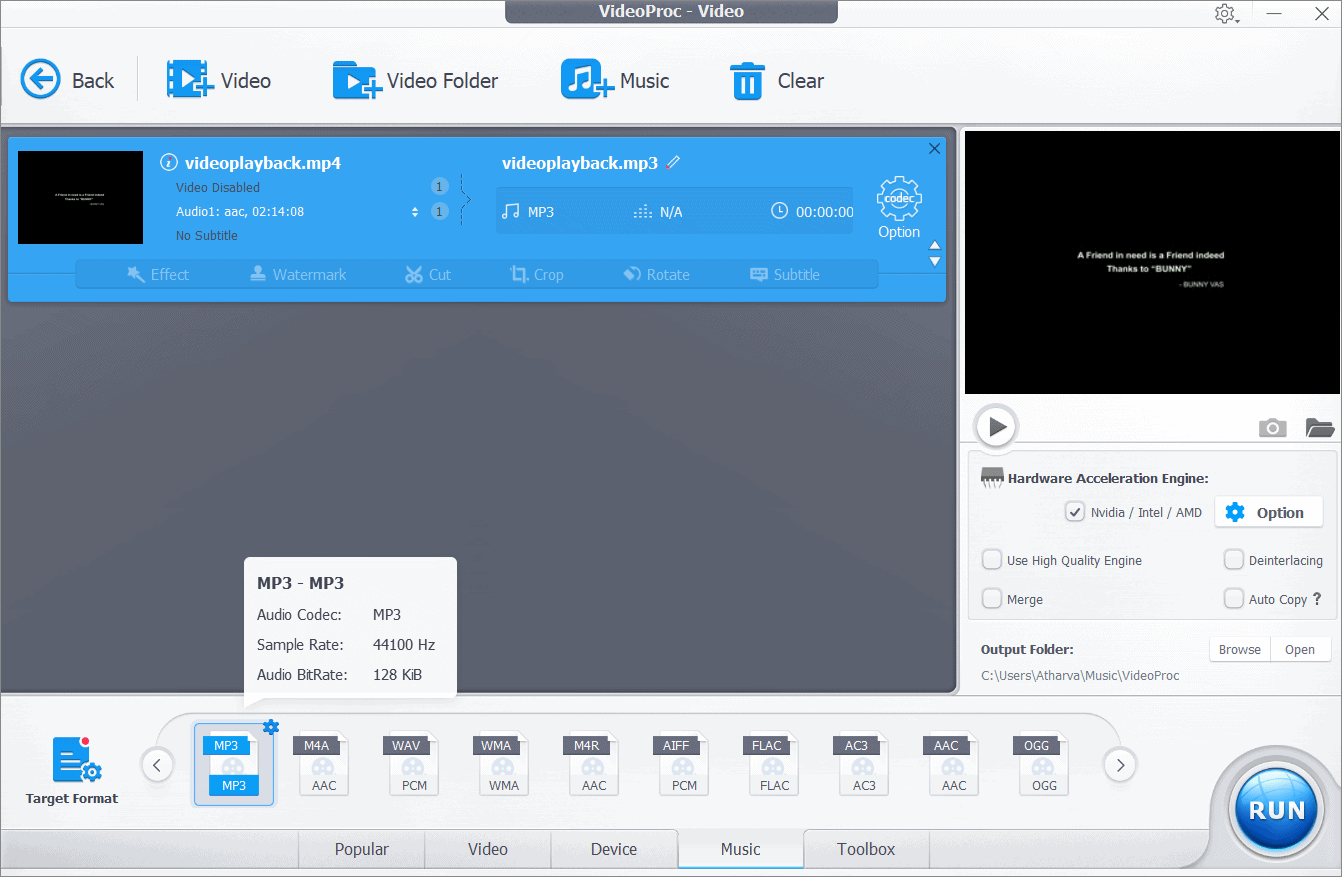This screenshot has height=877, width=1342.
Task: Move the item down with the down arrow
Action: [x=935, y=261]
